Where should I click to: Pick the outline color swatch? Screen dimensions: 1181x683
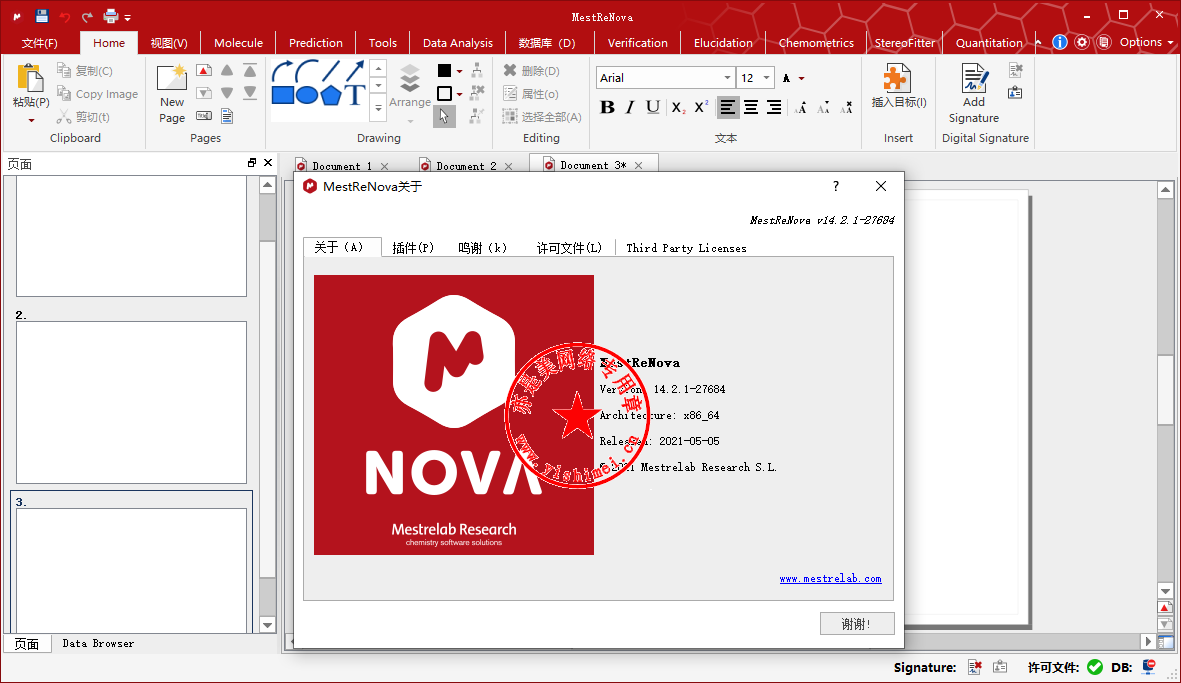point(444,93)
